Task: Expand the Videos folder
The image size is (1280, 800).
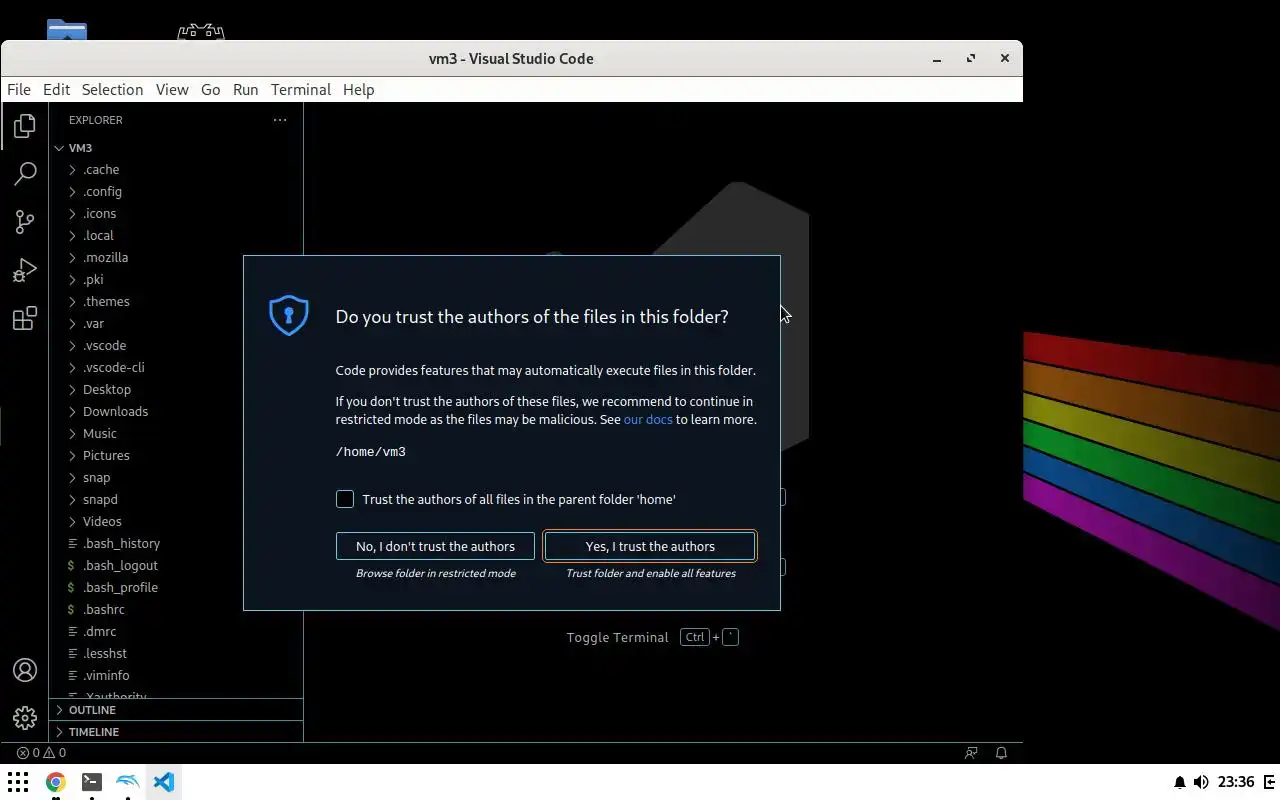Action: tap(176, 522)
